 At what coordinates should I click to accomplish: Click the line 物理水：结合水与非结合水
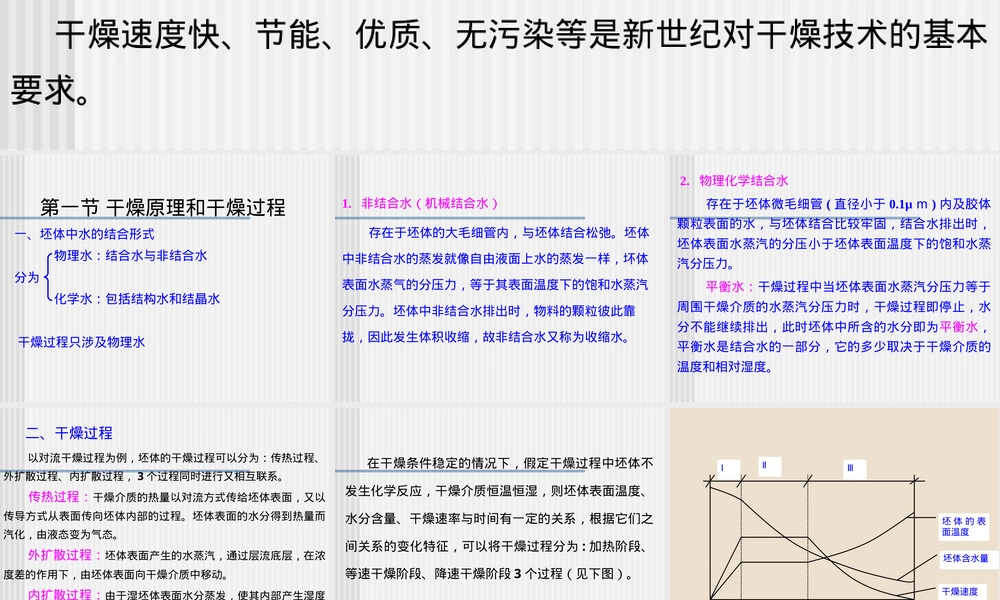(131, 256)
